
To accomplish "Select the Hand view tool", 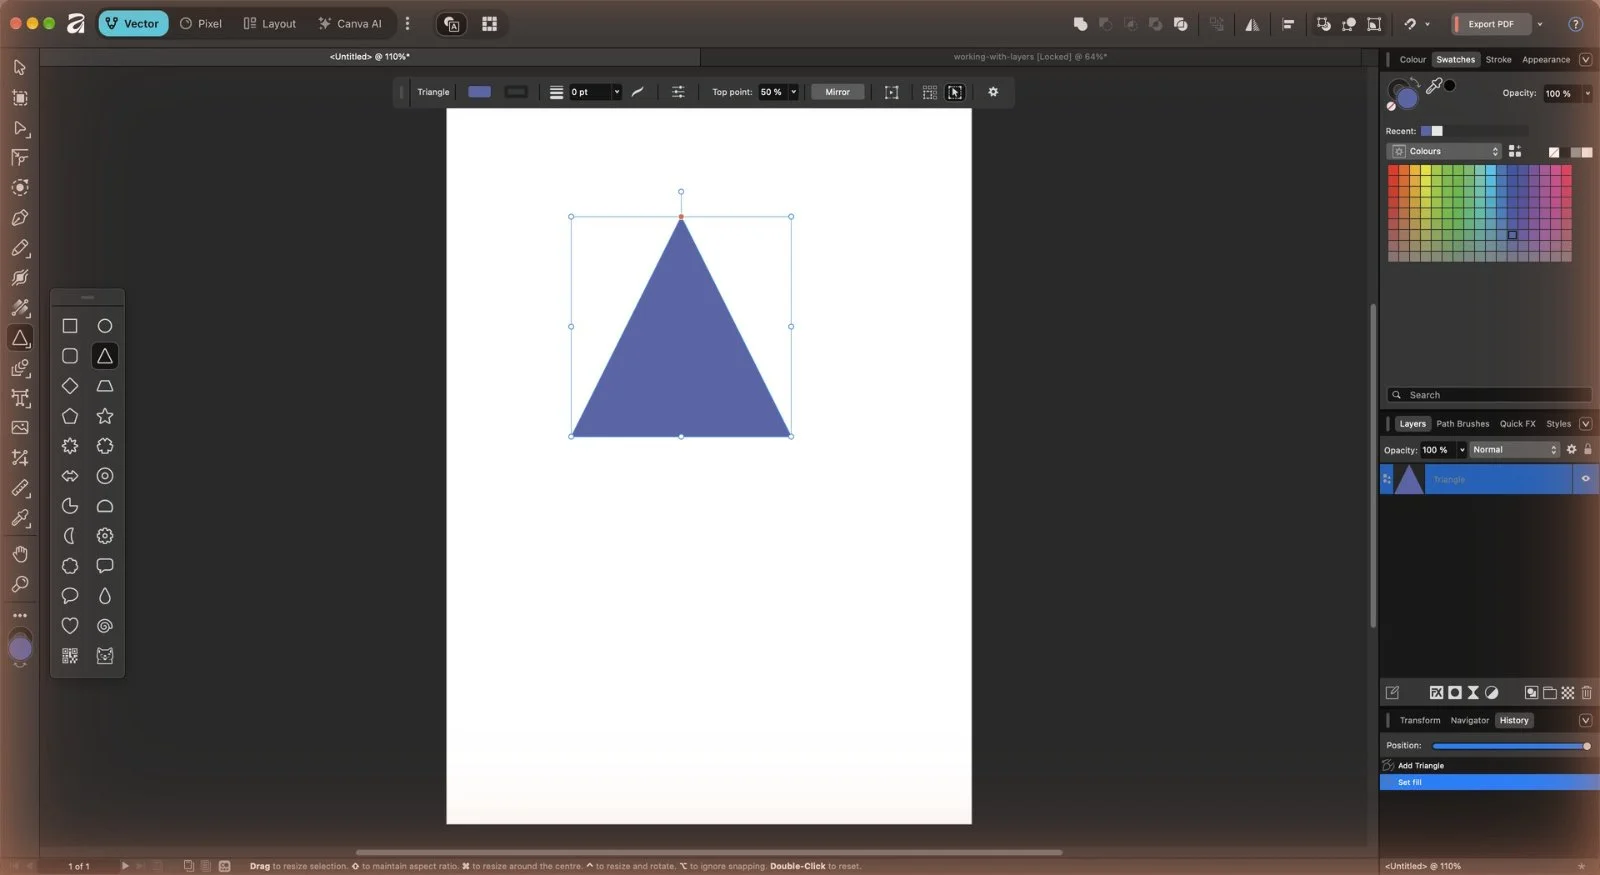I will coord(20,554).
